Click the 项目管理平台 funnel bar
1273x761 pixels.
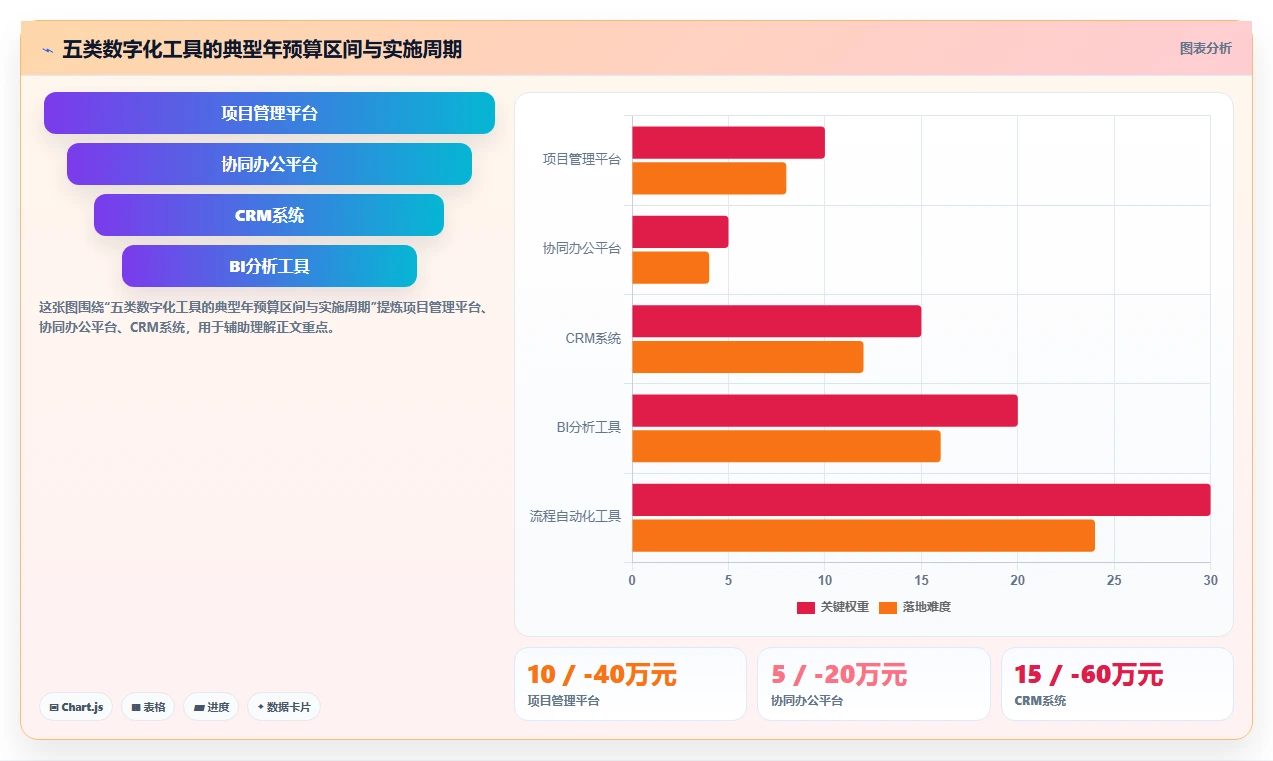tap(269, 113)
